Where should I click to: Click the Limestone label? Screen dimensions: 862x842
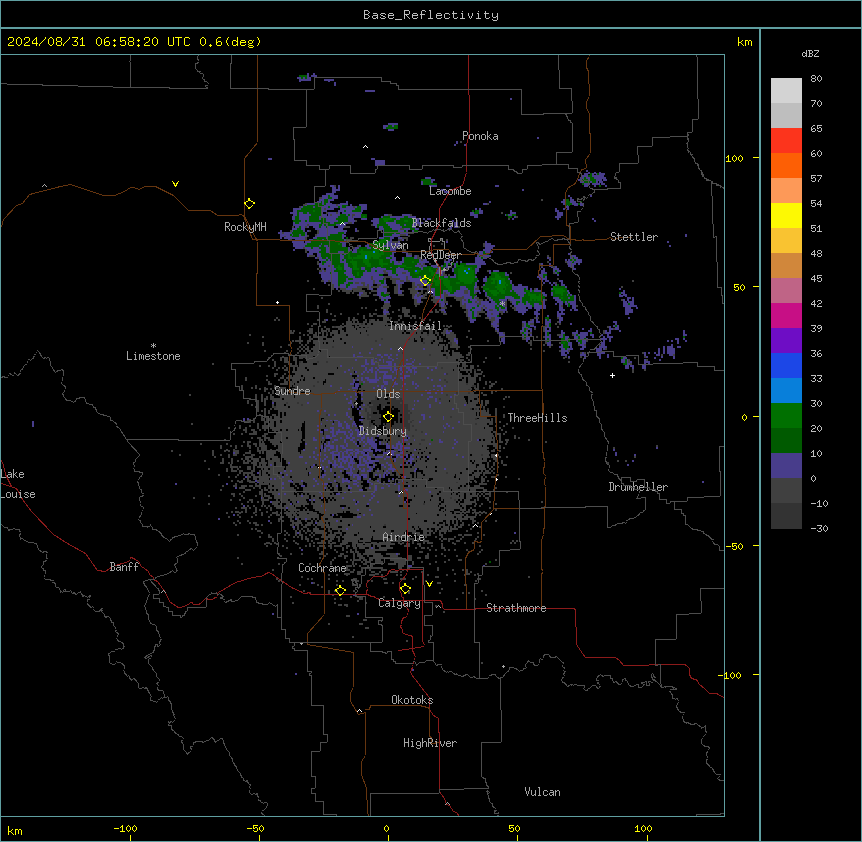click(x=153, y=356)
